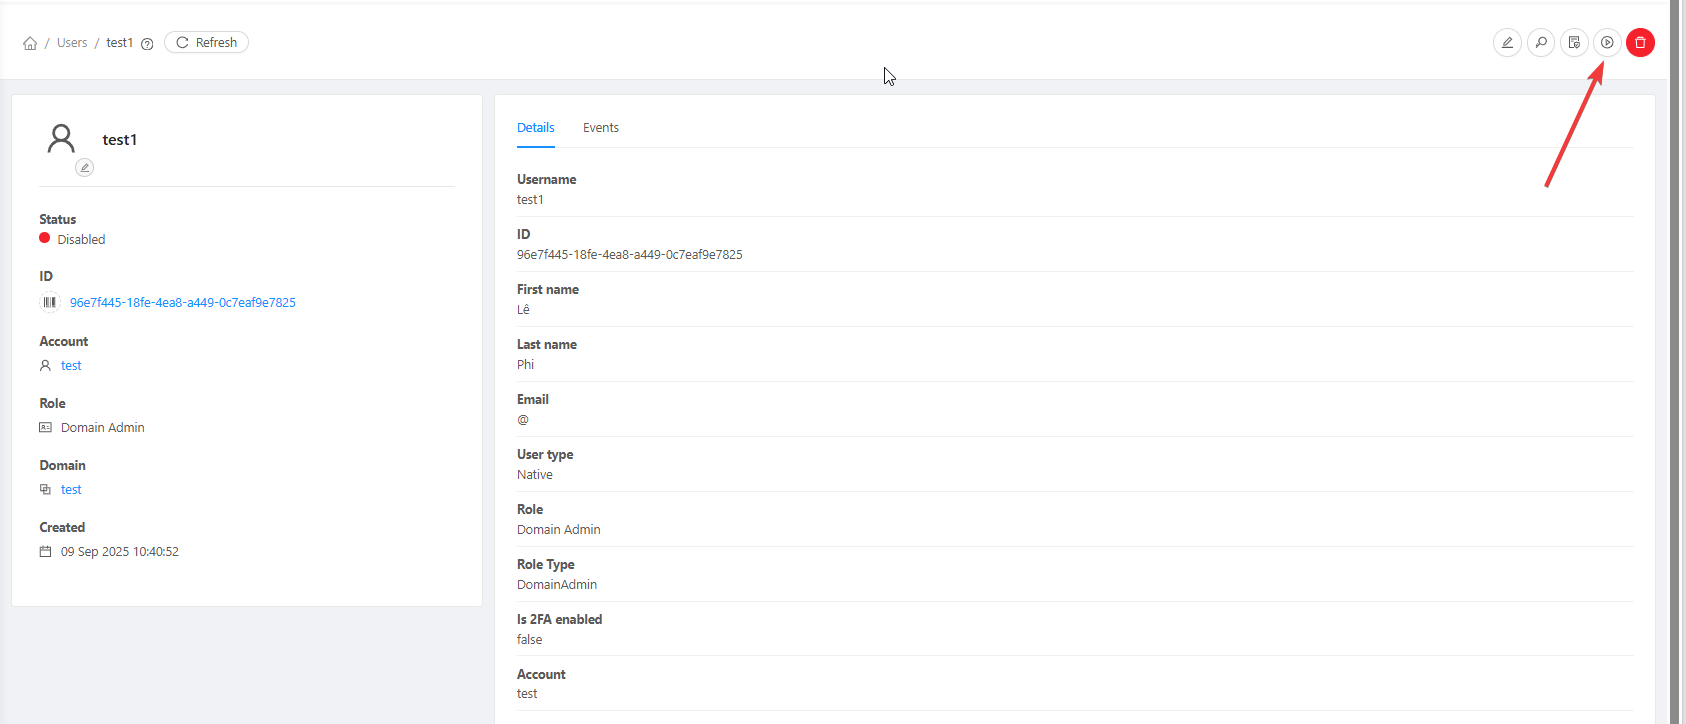Viewport: 1686px width, 724px height.
Task: Click the vertical scrollbar on the right edge
Action: [x=1675, y=360]
